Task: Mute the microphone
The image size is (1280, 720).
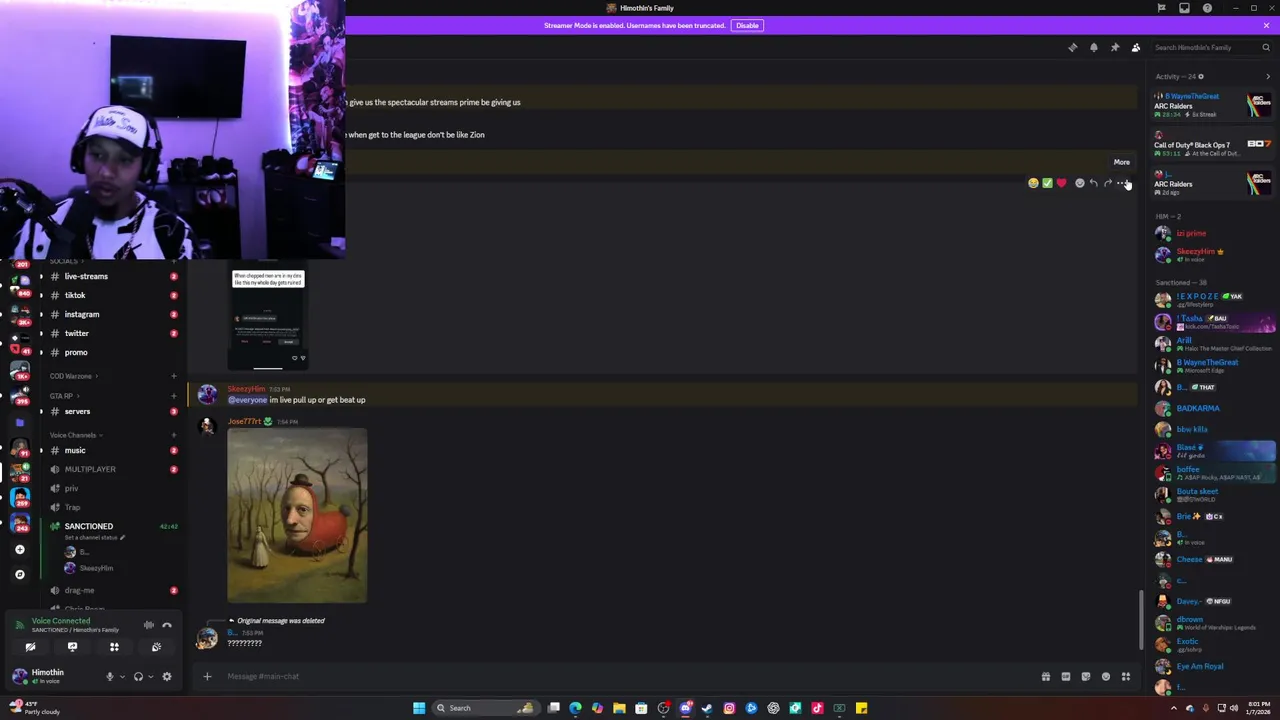Action: (110, 677)
